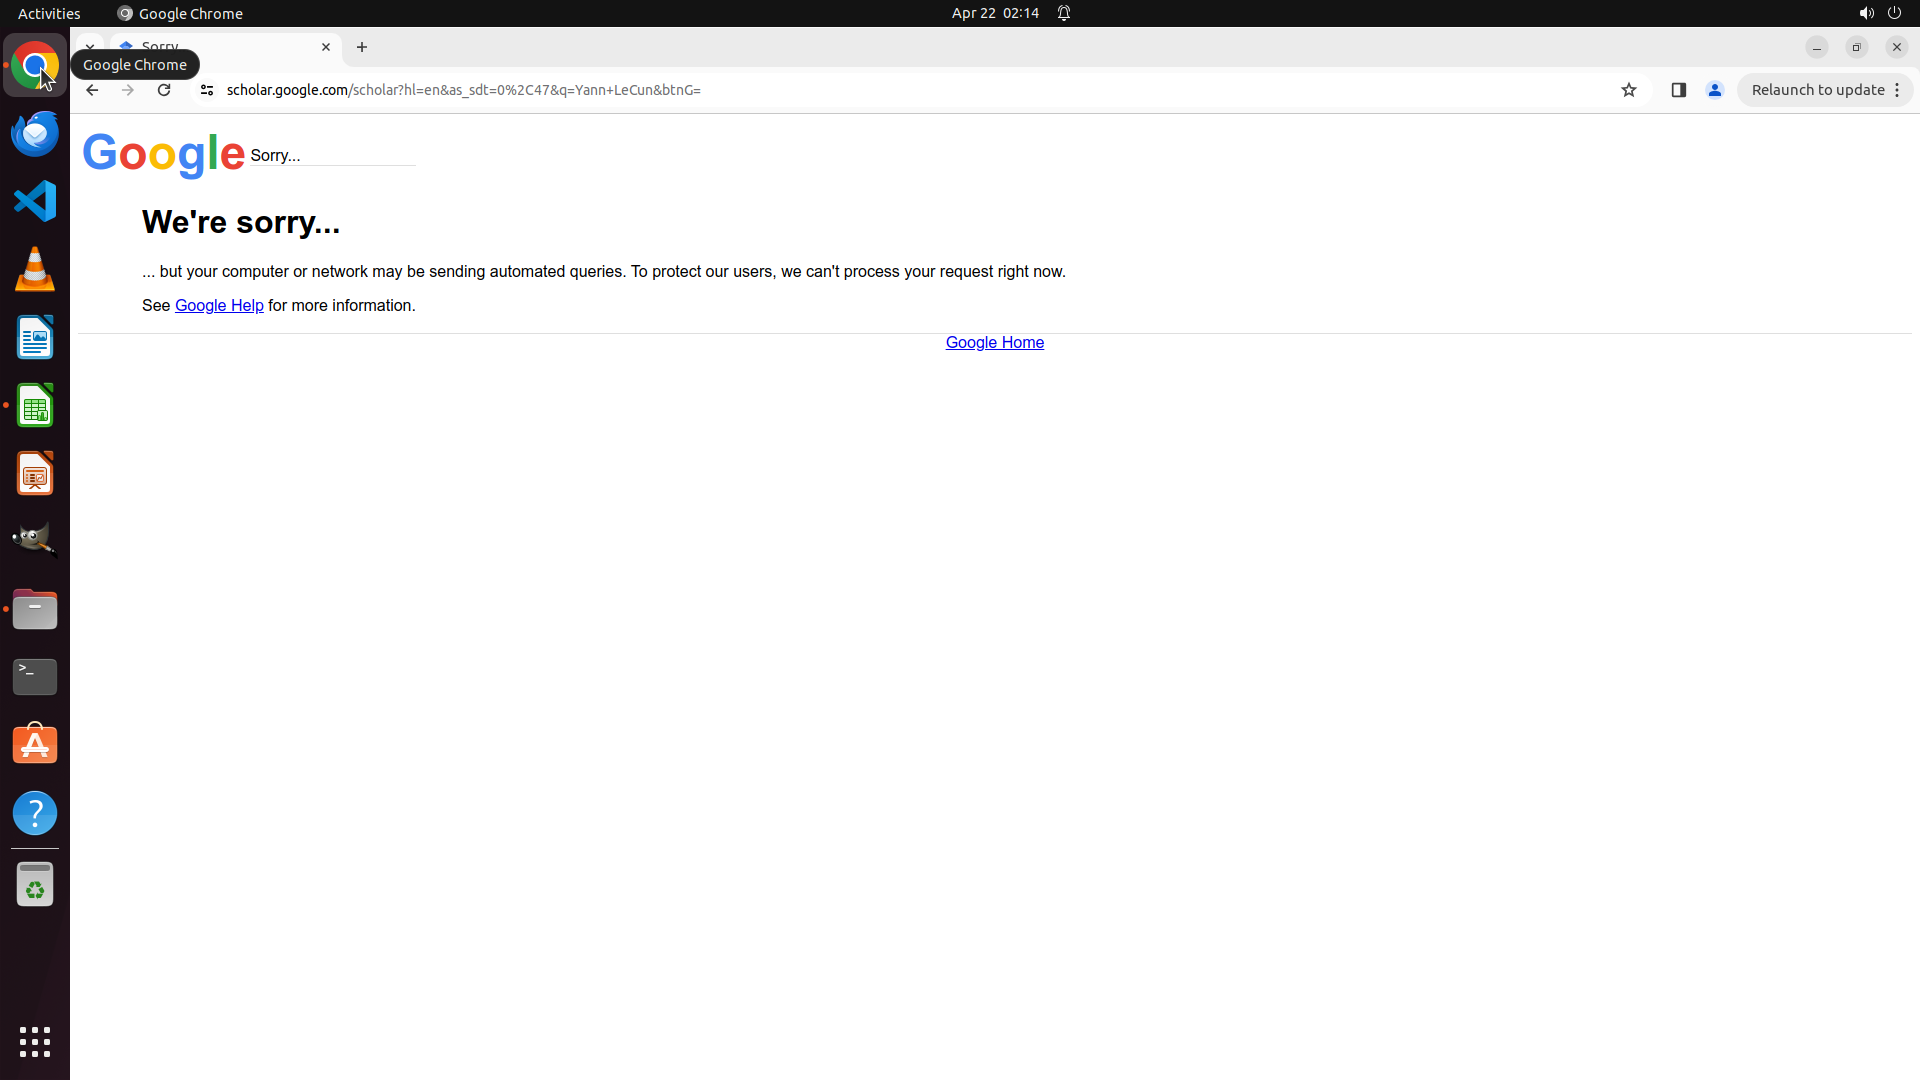
Task: Bookmark this page with star icon
Action: [1629, 90]
